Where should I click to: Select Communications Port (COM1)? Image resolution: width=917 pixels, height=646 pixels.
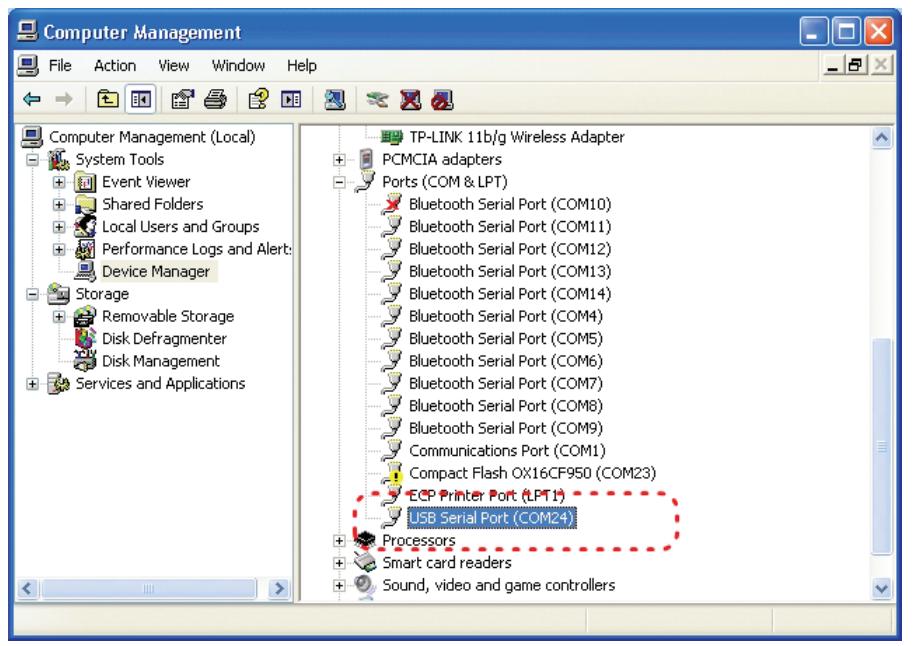pyautogui.click(x=507, y=451)
